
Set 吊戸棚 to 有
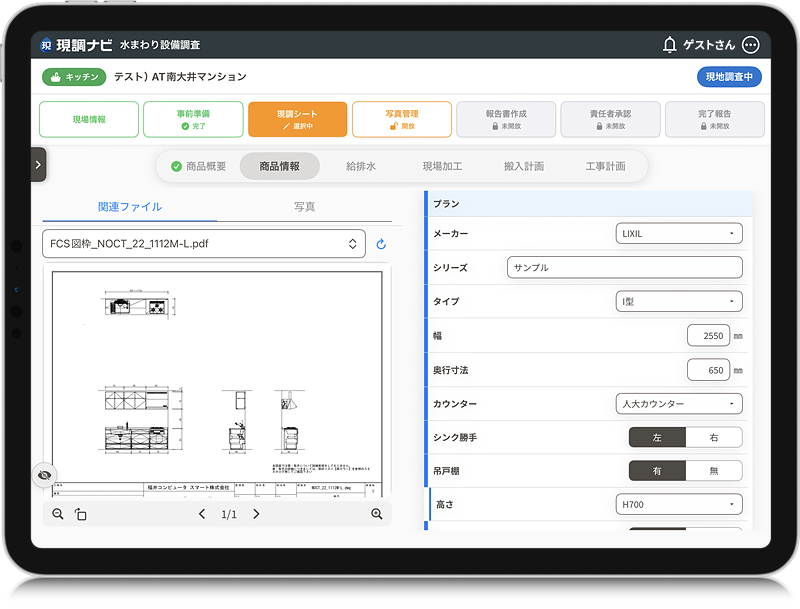(x=657, y=471)
